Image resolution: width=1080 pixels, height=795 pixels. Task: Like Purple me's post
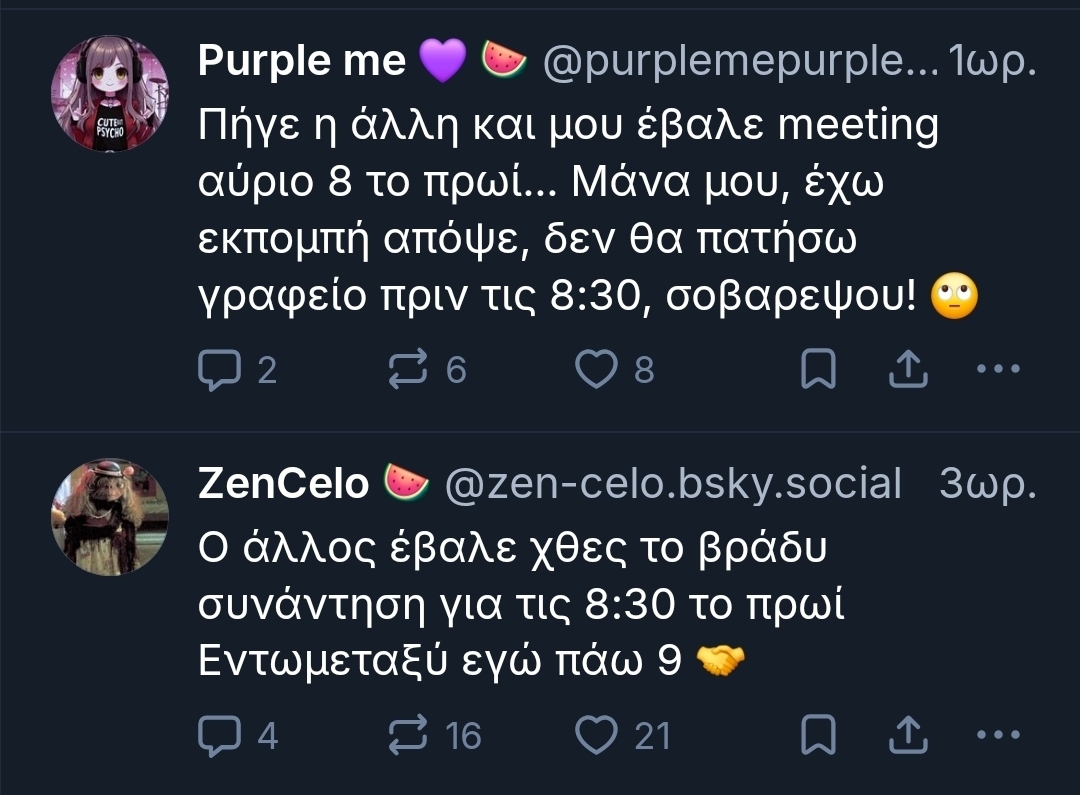tap(598, 371)
